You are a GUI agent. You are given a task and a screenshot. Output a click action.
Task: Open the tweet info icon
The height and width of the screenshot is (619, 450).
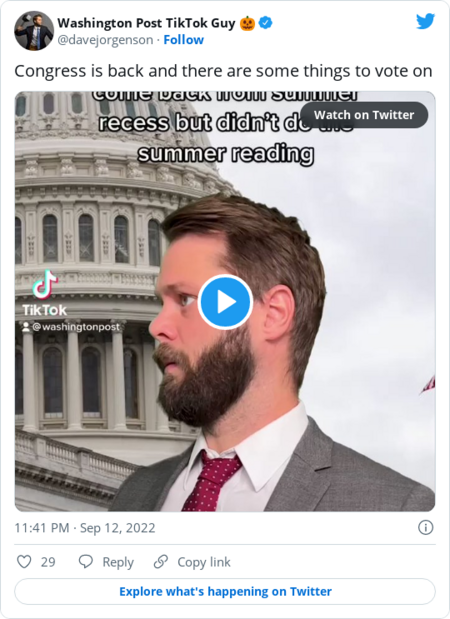pos(426,527)
